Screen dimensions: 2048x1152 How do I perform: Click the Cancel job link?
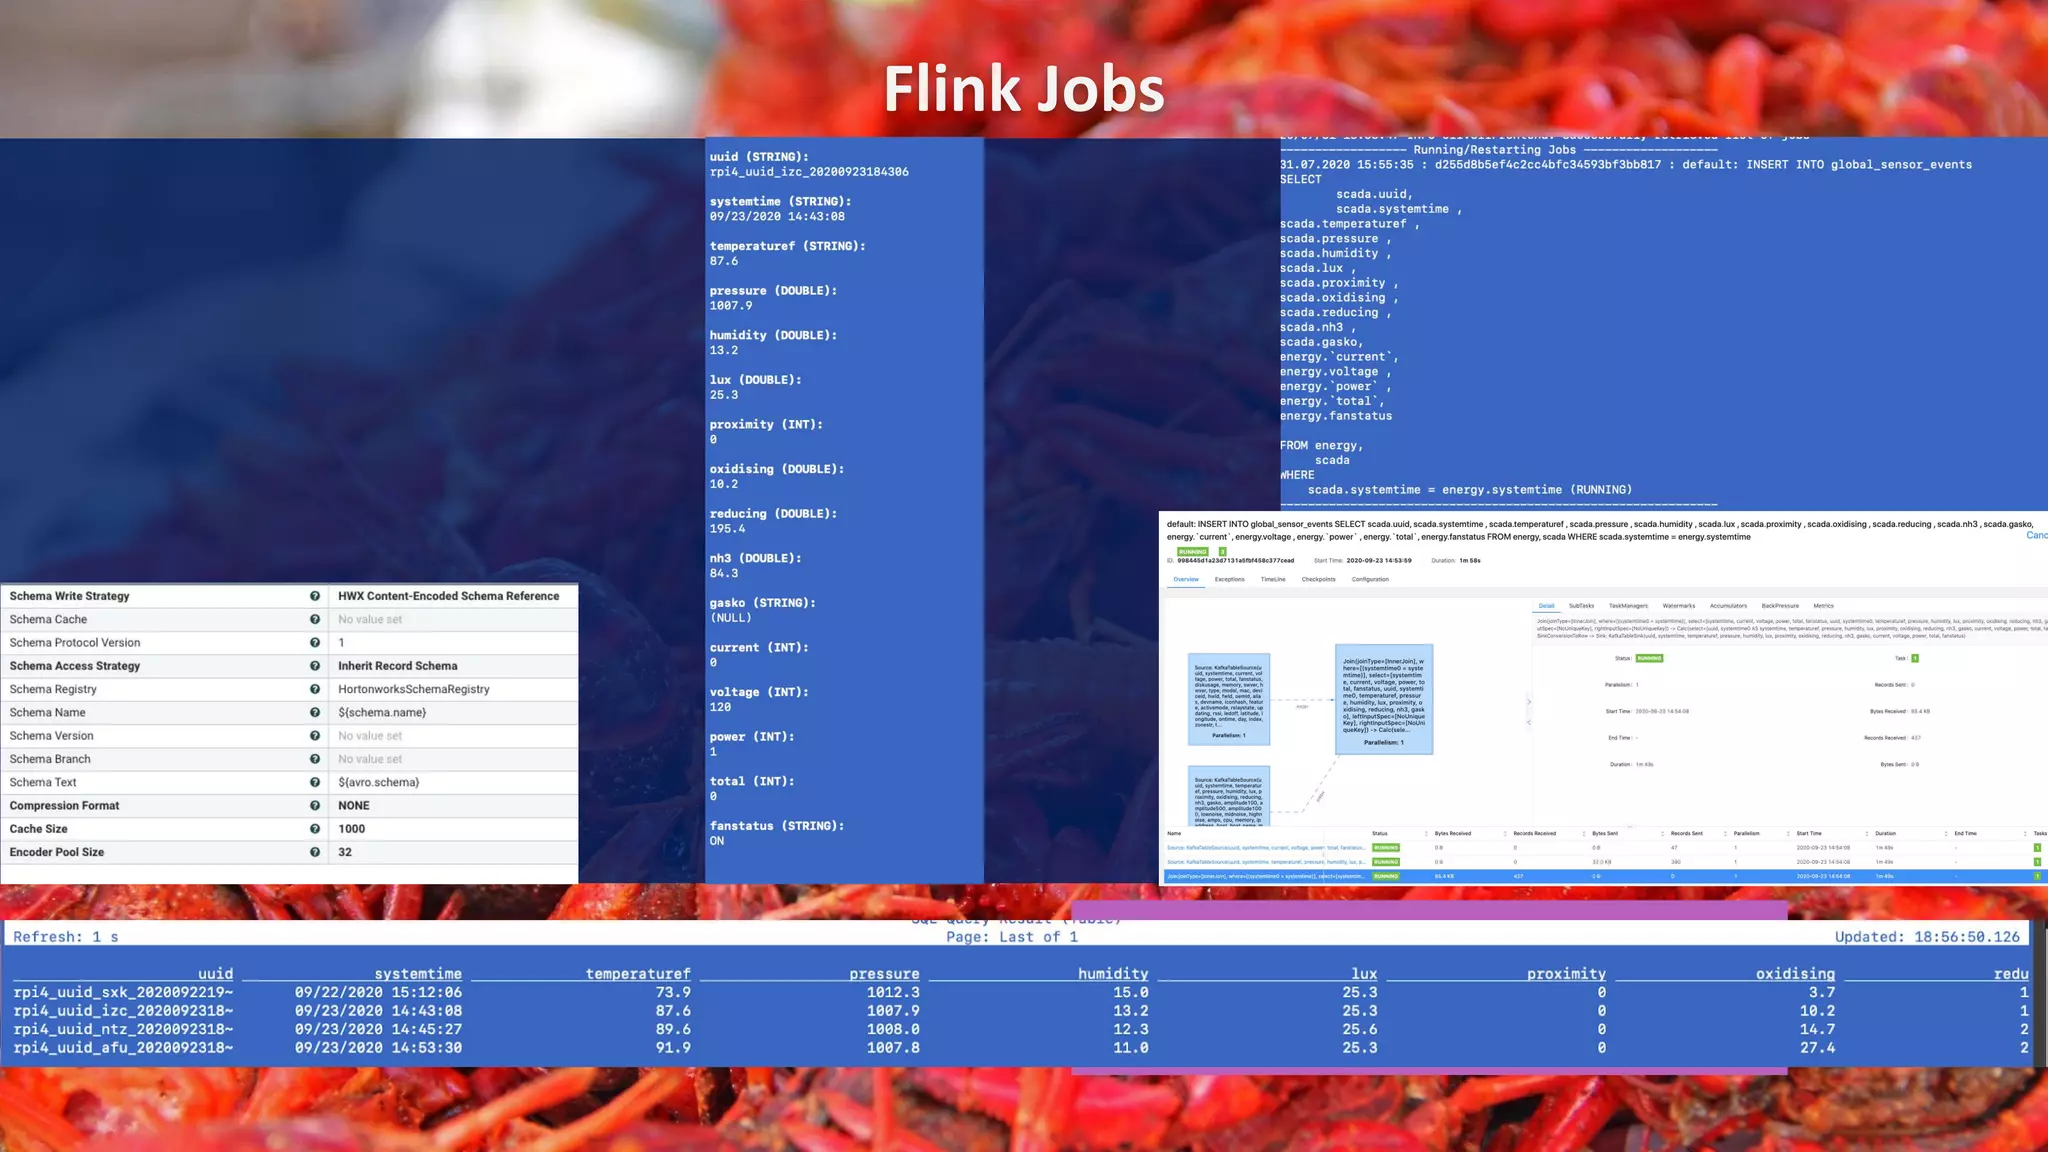tap(2036, 536)
